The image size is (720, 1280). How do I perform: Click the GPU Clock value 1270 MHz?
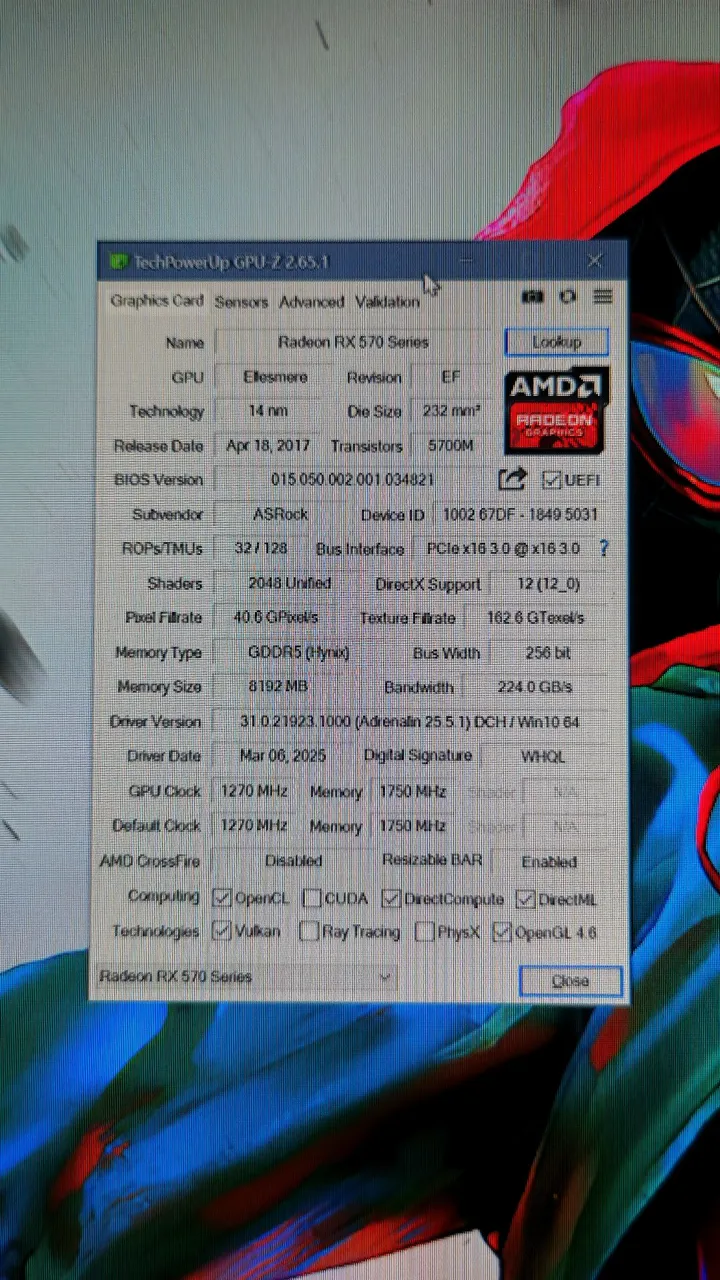click(x=253, y=791)
